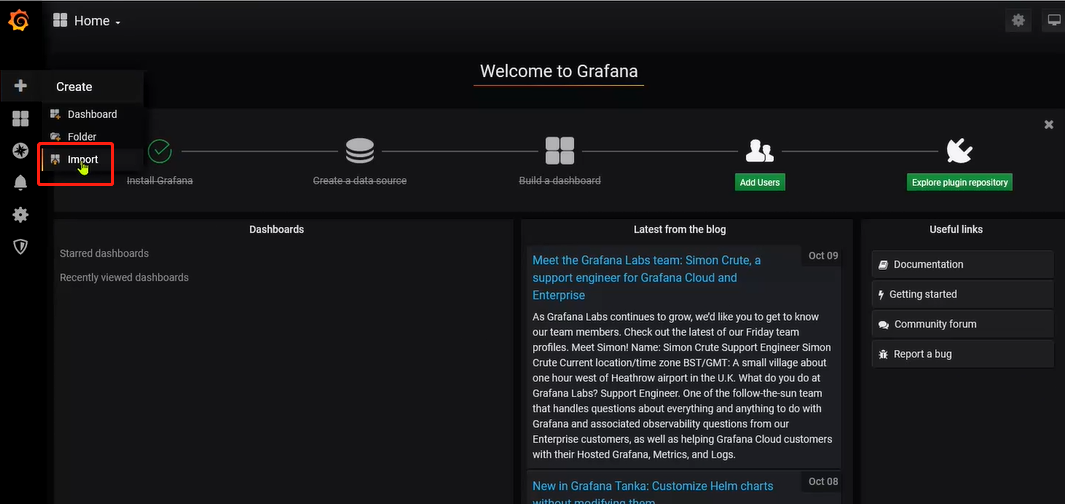Open the Community forum link
The image size is (1065, 504).
962,324
